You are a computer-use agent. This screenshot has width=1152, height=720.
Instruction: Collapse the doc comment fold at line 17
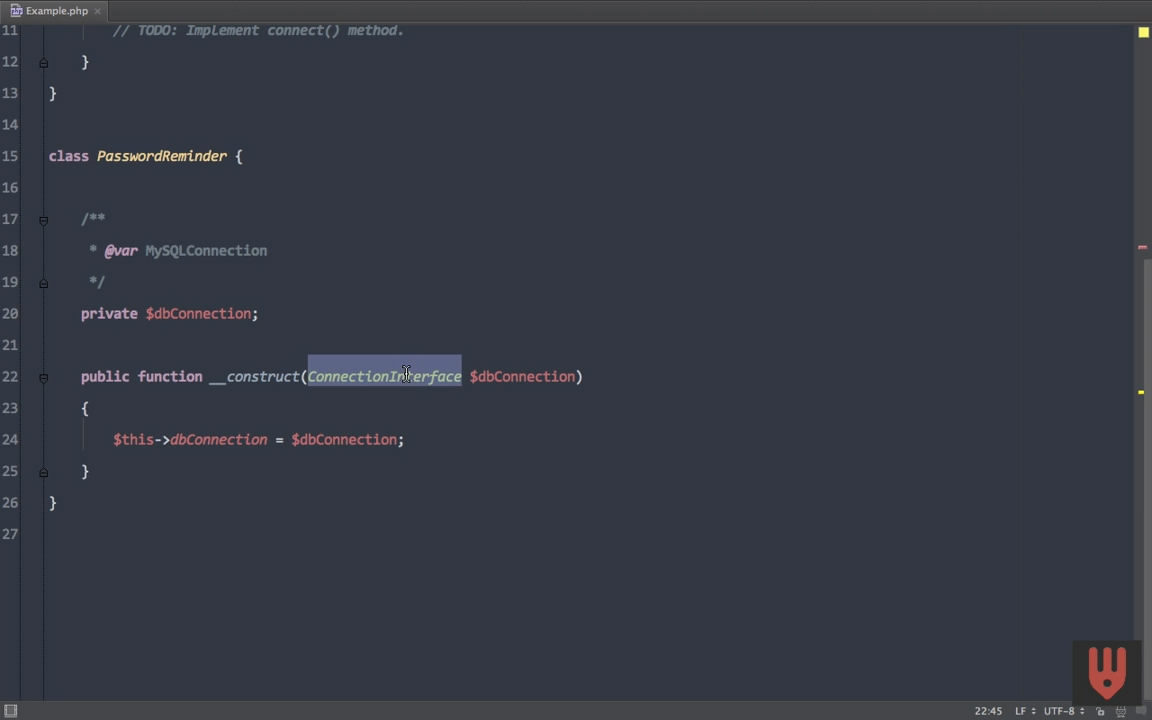43,220
